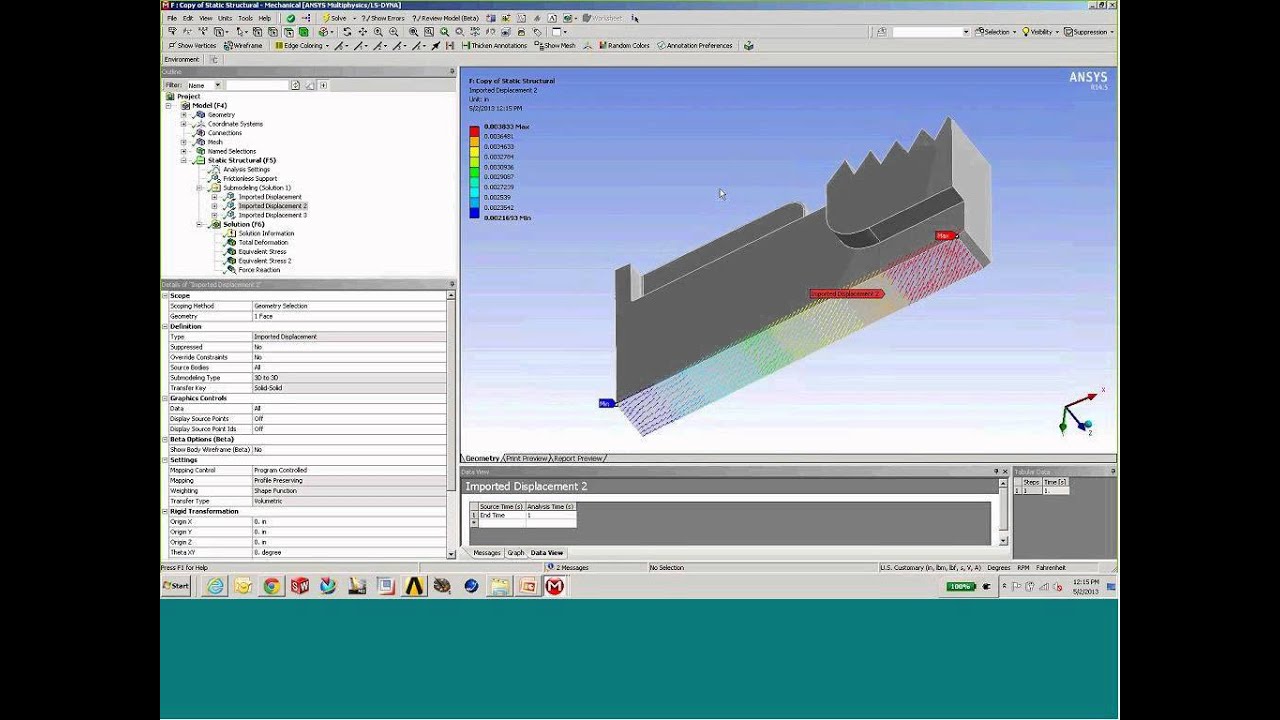The width and height of the screenshot is (1280, 720).
Task: Click the red legend color band
Action: coord(474,131)
